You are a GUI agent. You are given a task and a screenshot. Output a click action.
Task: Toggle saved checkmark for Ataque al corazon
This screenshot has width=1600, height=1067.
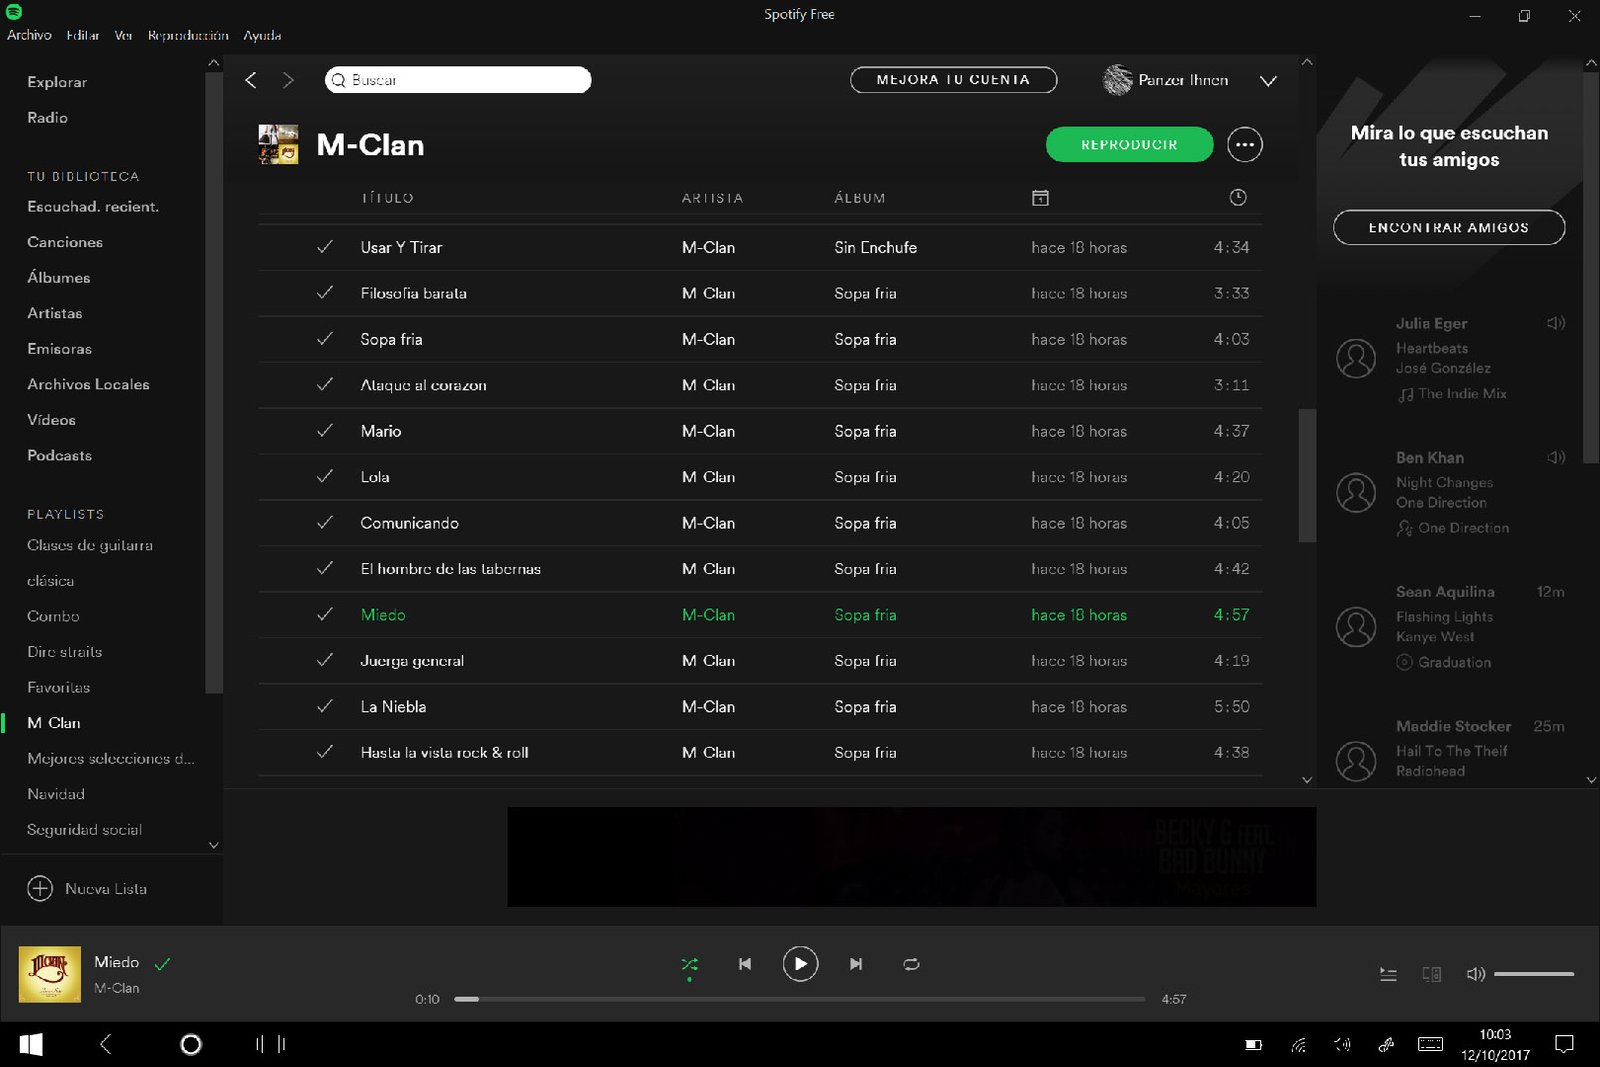point(325,385)
